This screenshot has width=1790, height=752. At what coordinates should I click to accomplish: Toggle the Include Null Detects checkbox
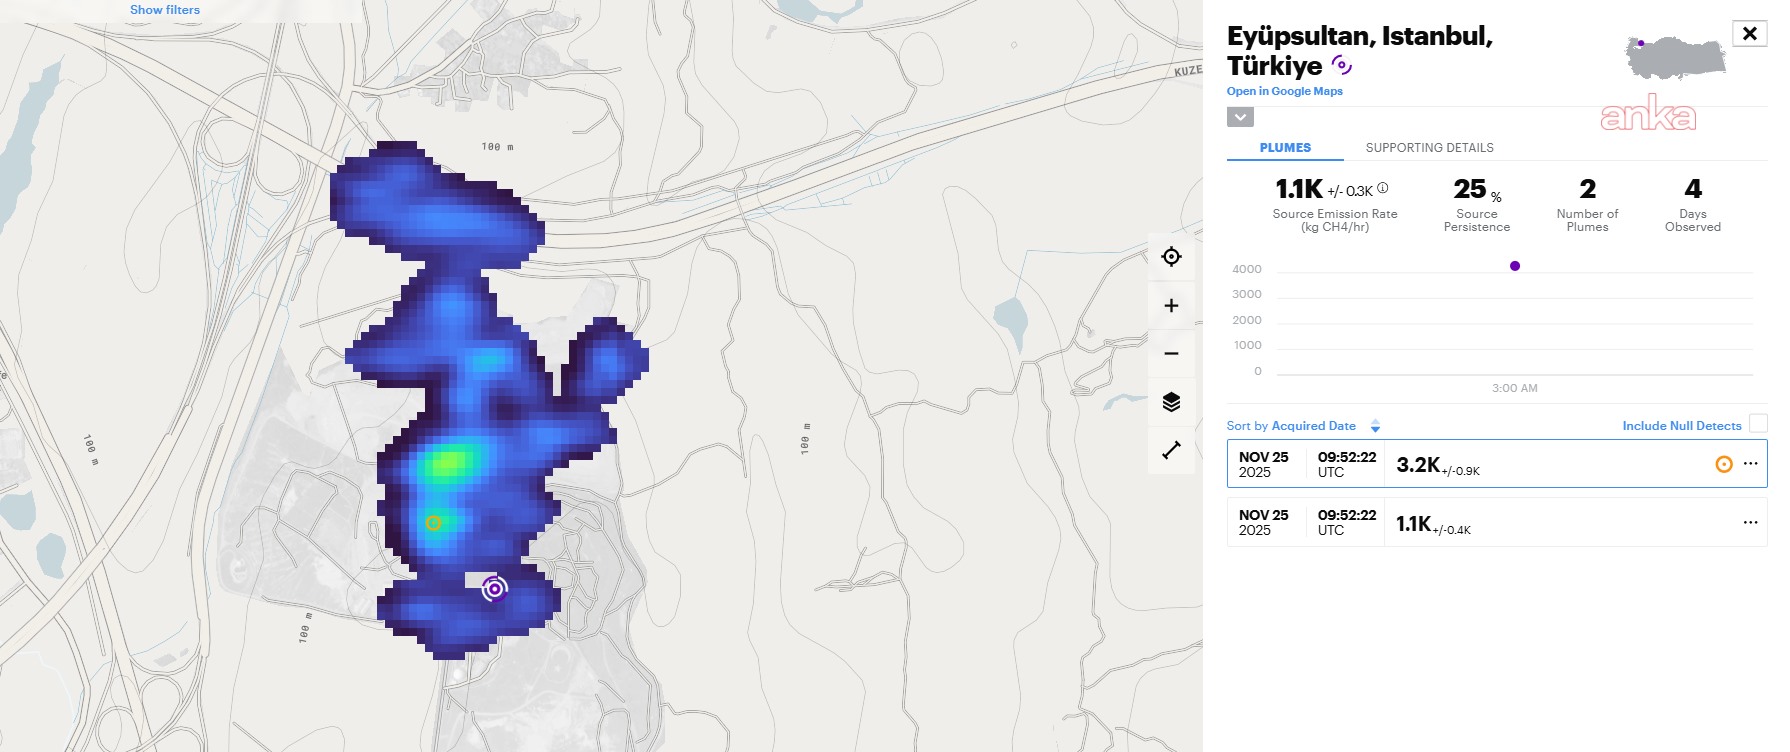1758,424
